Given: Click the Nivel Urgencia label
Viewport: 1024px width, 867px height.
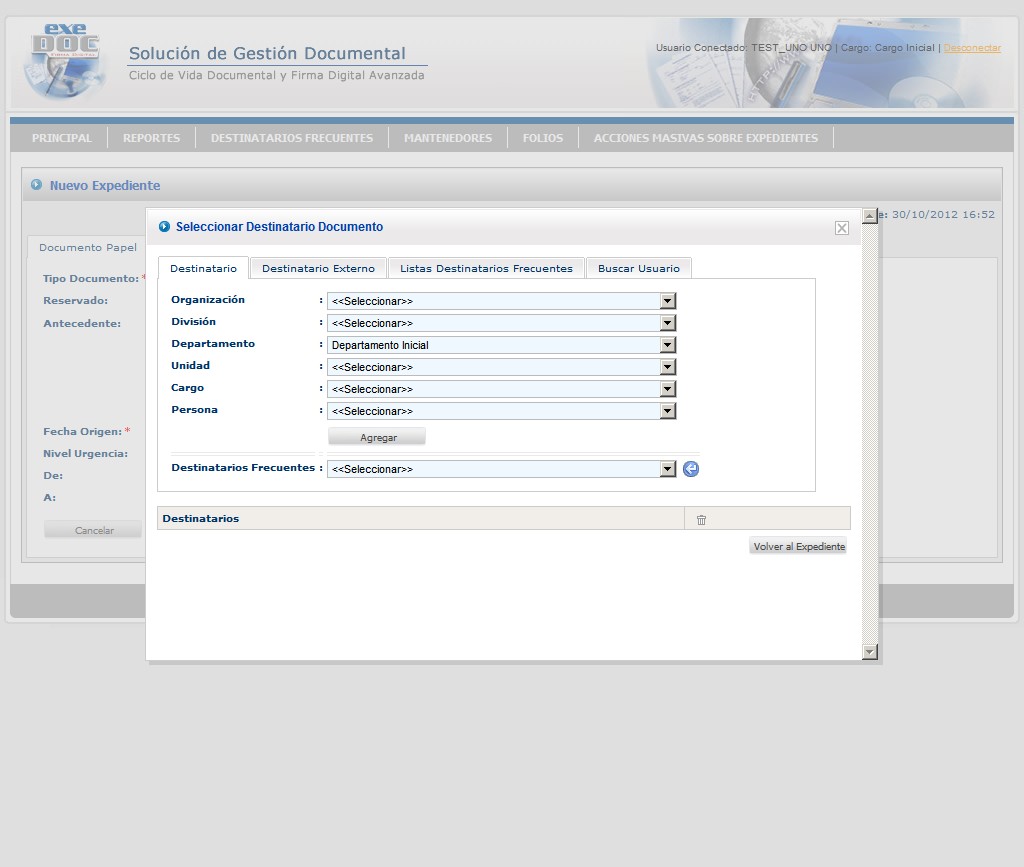Looking at the screenshot, I should click(86, 454).
